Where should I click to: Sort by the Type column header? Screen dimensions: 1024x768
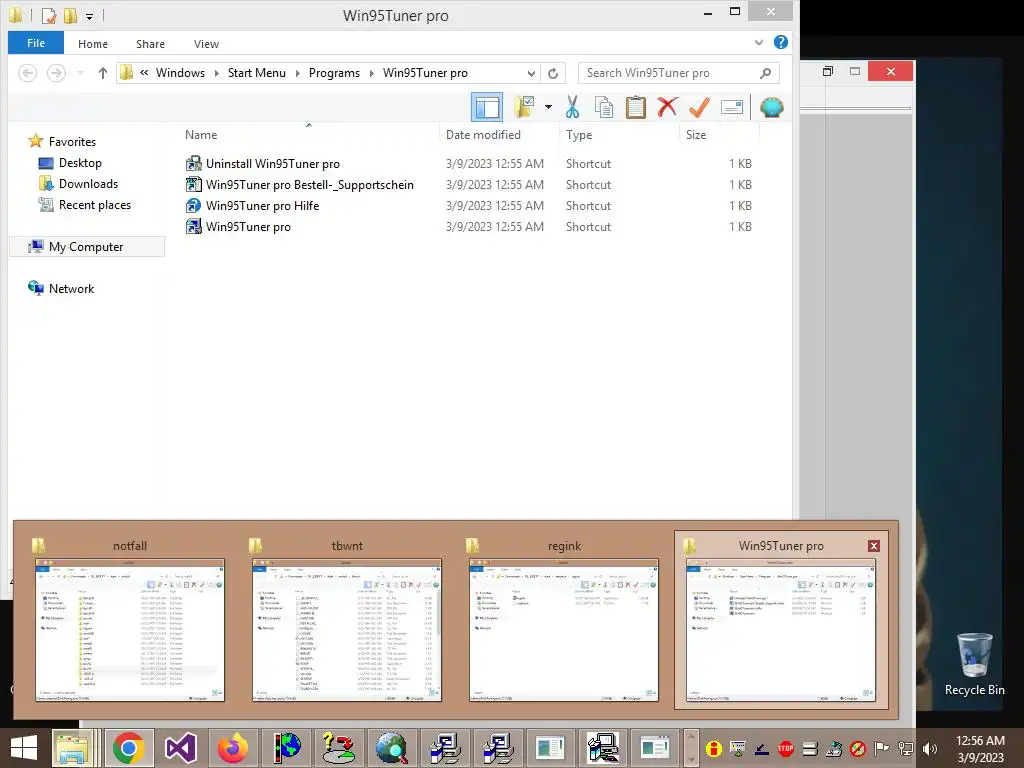click(579, 135)
